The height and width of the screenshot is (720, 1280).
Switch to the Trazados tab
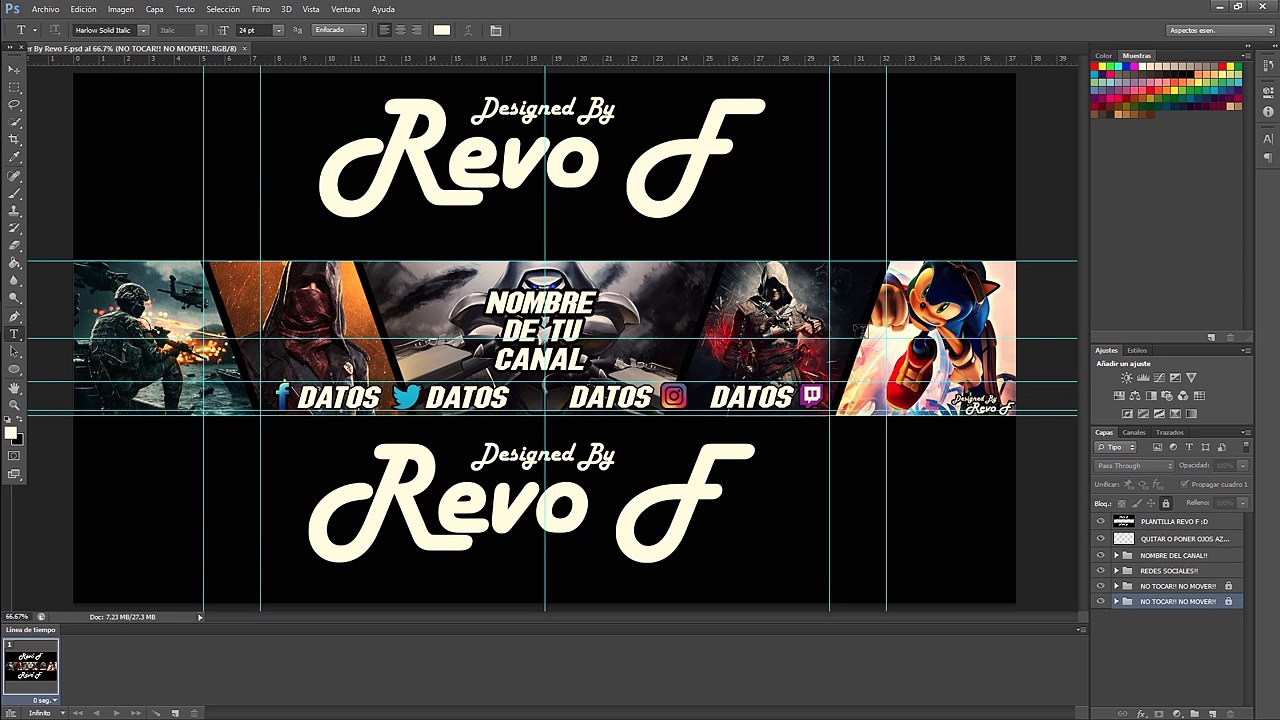pyautogui.click(x=1170, y=432)
